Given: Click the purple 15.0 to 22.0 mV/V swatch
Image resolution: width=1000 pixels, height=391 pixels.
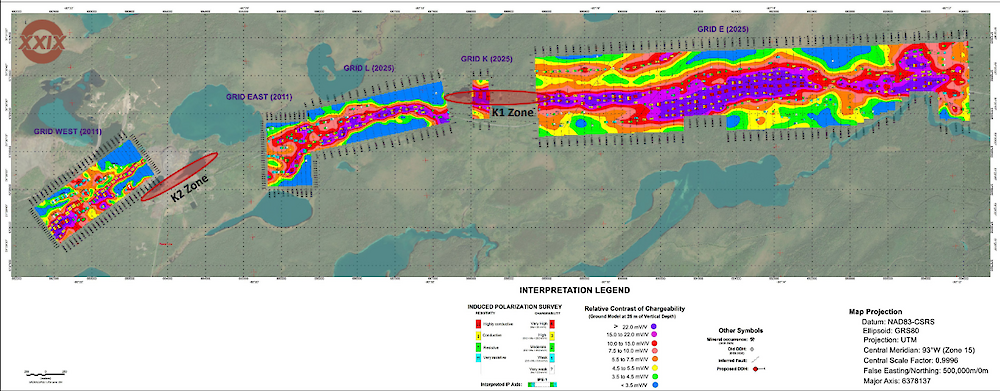Looking at the screenshot, I should pos(654,334).
